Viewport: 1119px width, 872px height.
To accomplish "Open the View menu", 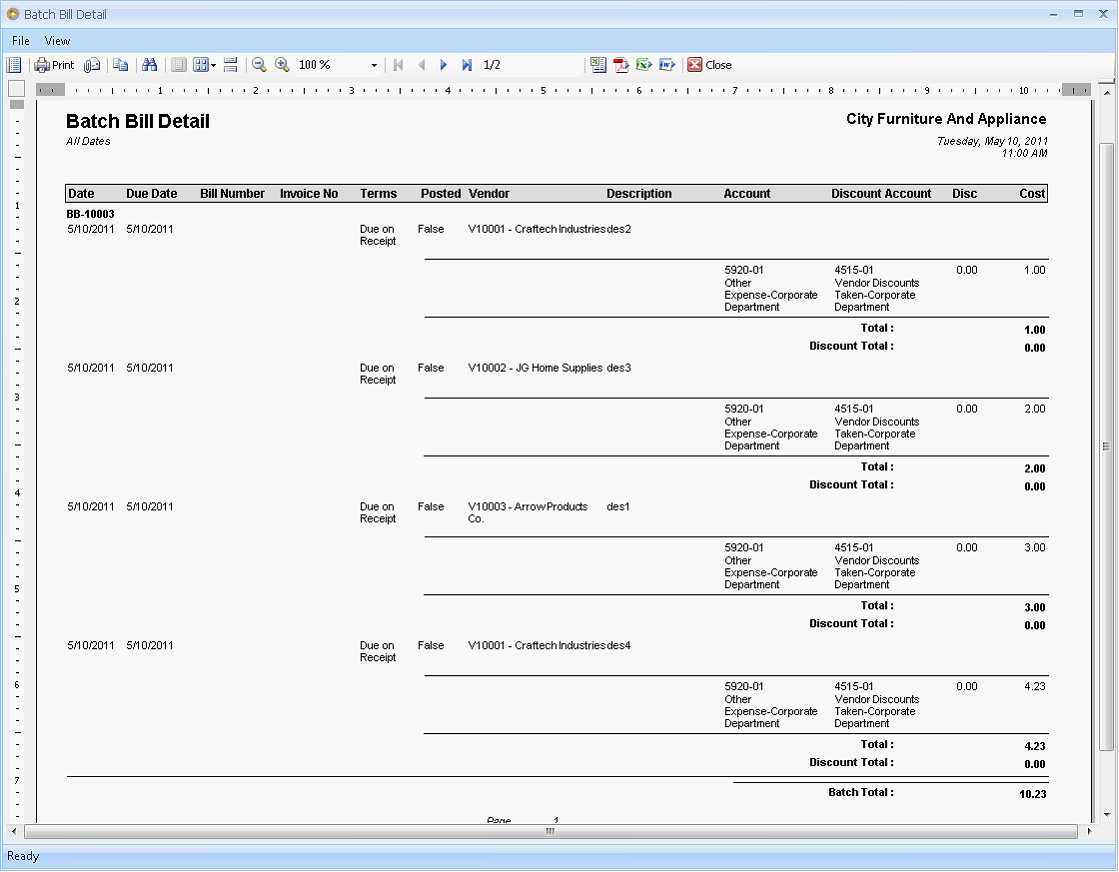I will pos(57,41).
